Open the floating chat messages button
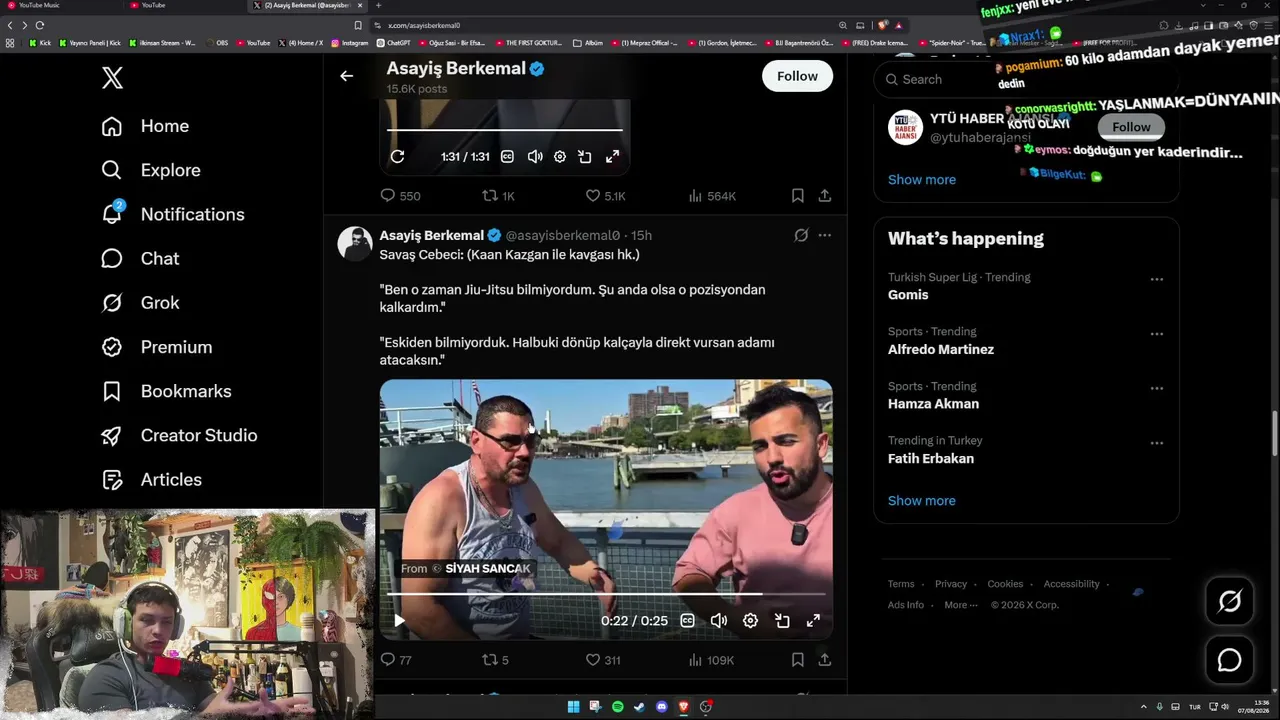Viewport: 1280px width, 720px height. tap(1229, 660)
